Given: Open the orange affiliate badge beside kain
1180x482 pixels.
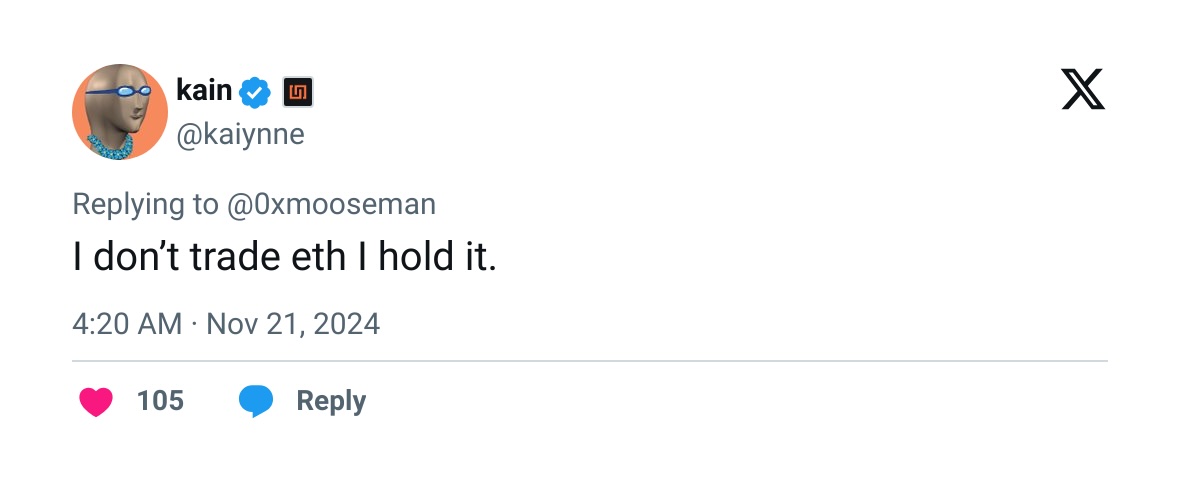Looking at the screenshot, I should point(298,93).
